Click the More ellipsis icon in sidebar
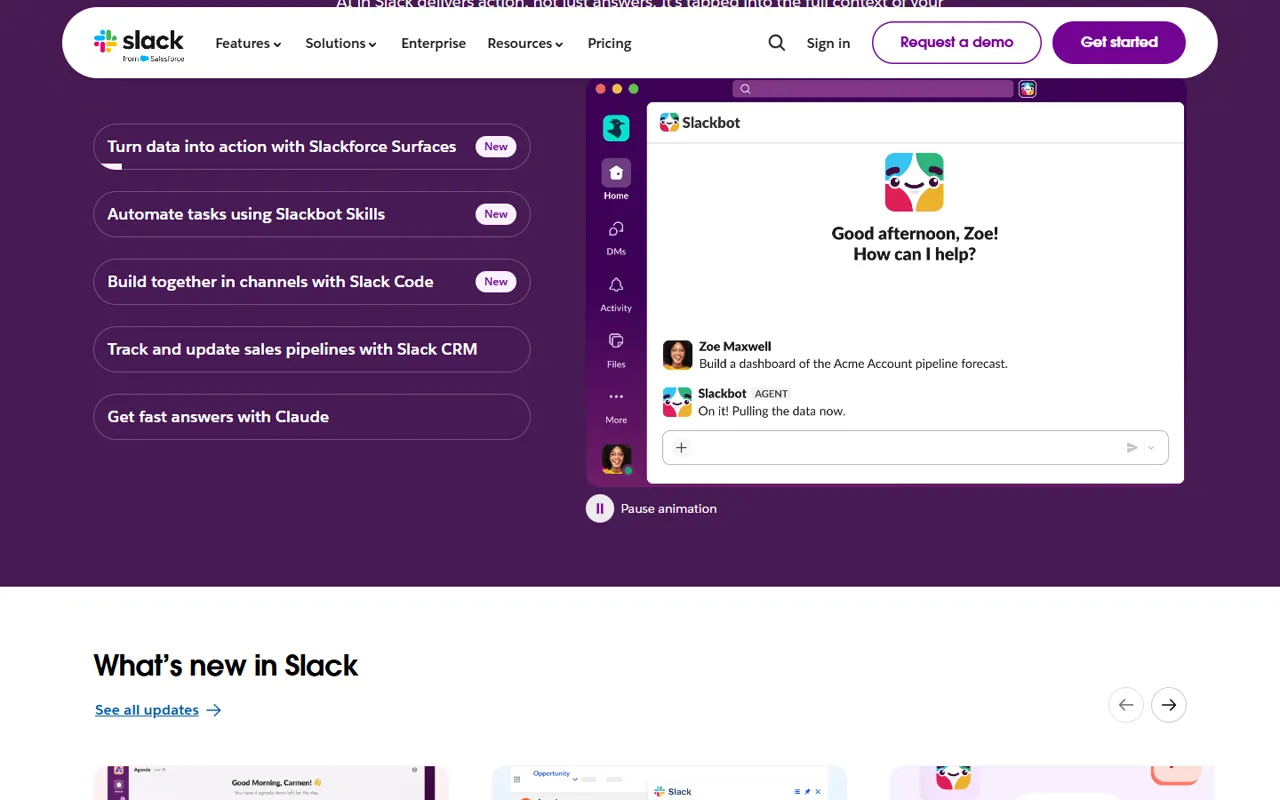The width and height of the screenshot is (1280, 800). 616,397
